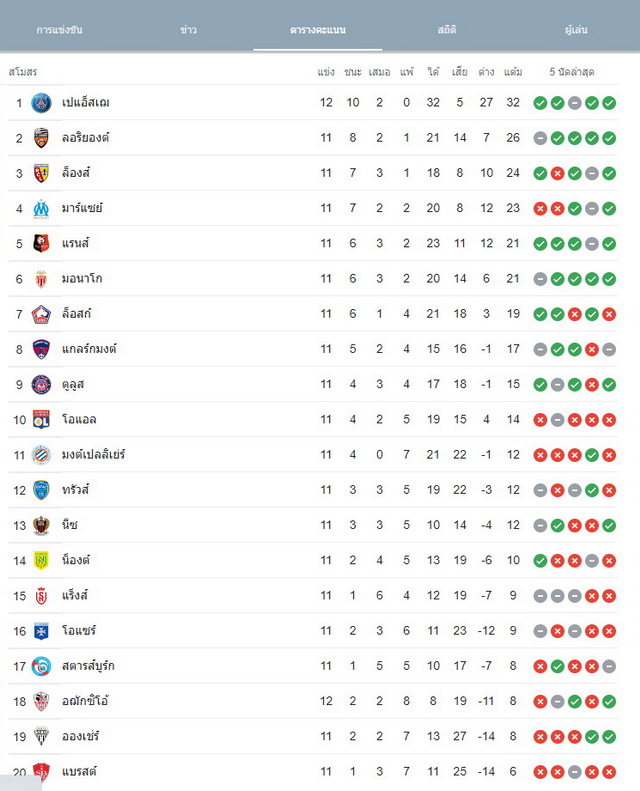Viewport: 640px width, 791px height.
Task: Switch to the ผู้เล่น tab
Action: pyautogui.click(x=576, y=30)
